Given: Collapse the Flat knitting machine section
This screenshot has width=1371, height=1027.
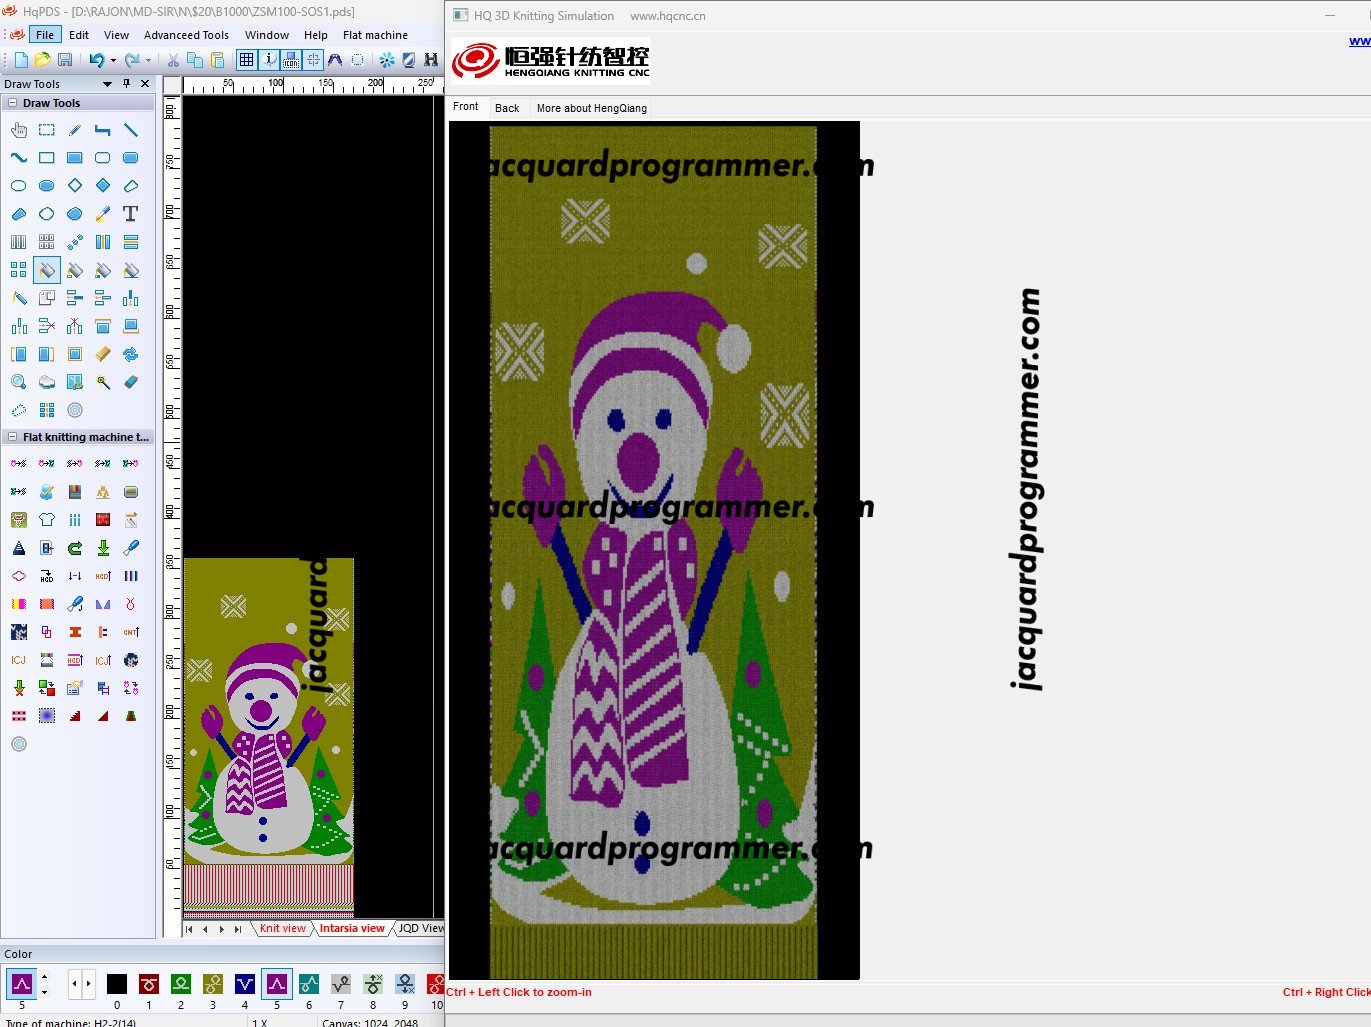Looking at the screenshot, I should [12, 437].
